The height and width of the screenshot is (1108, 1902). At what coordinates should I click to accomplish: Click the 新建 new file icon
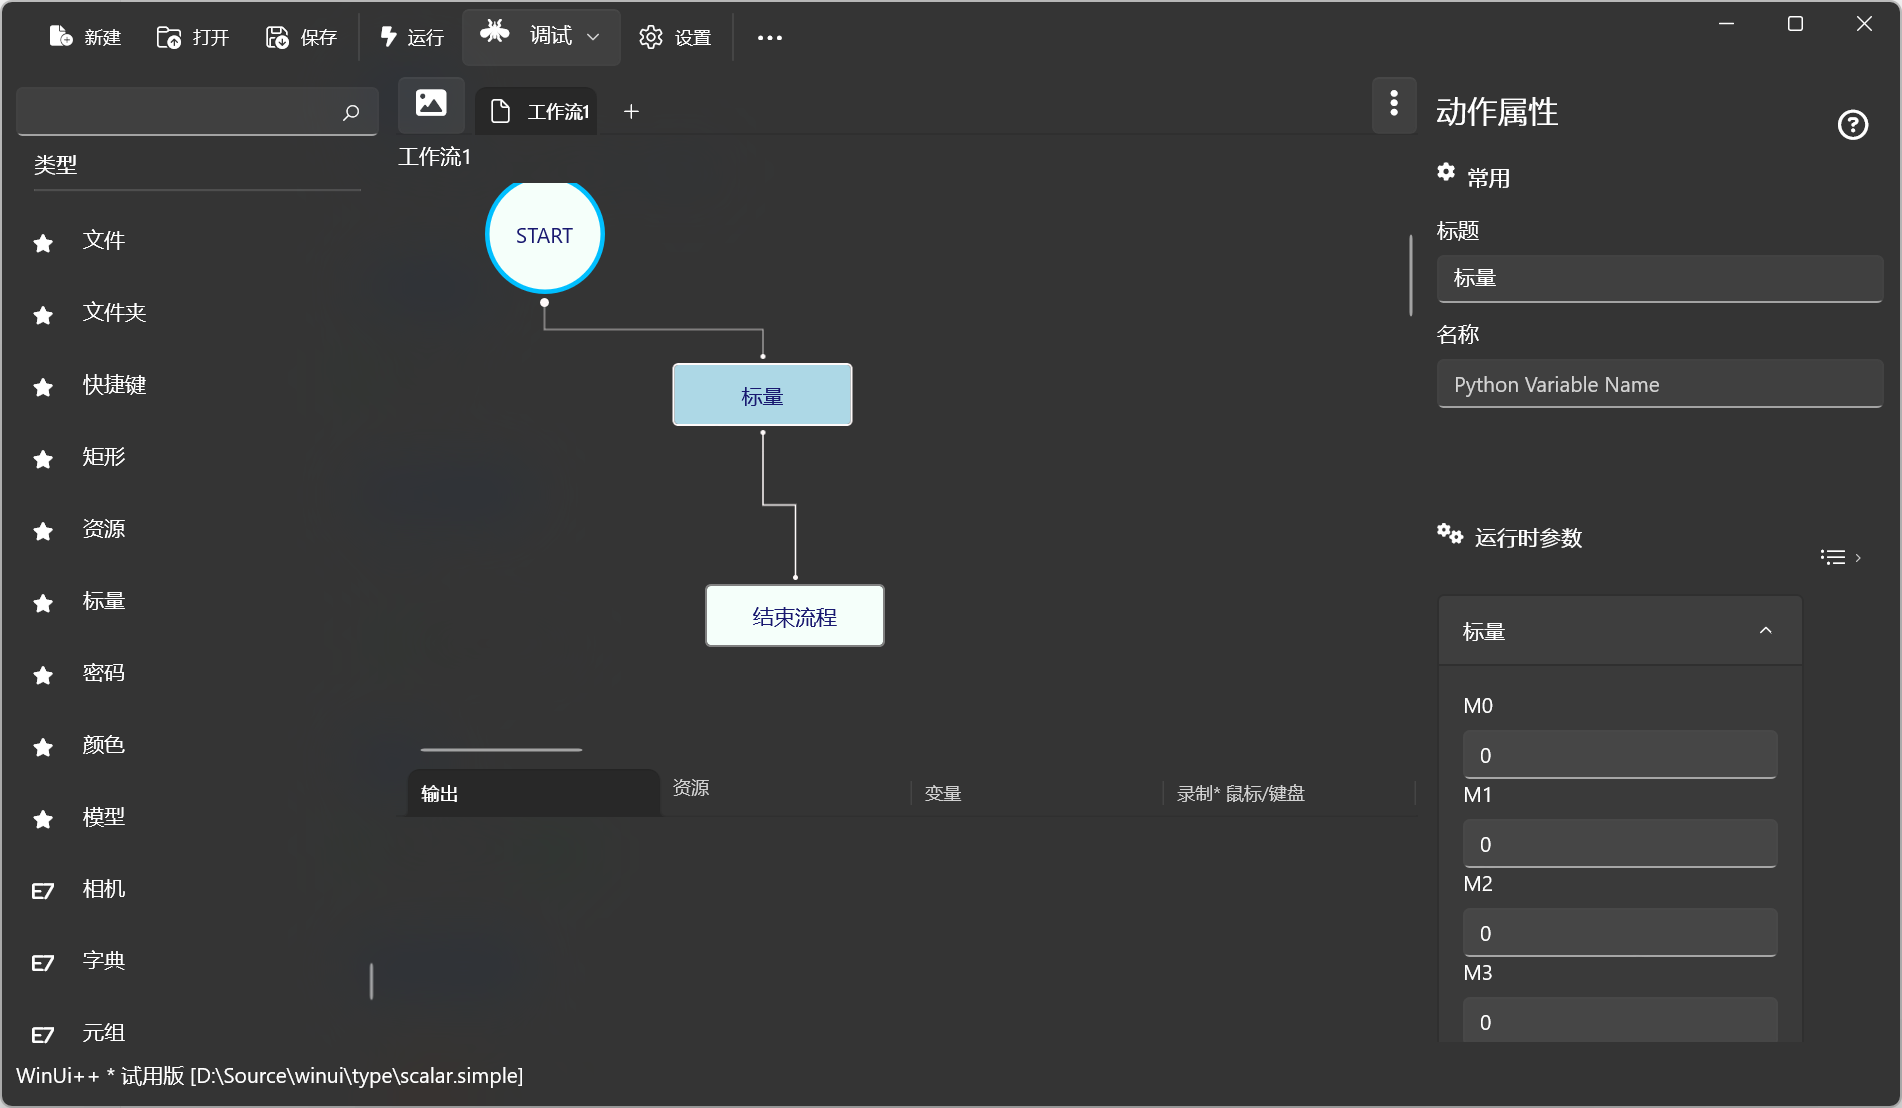pos(61,37)
